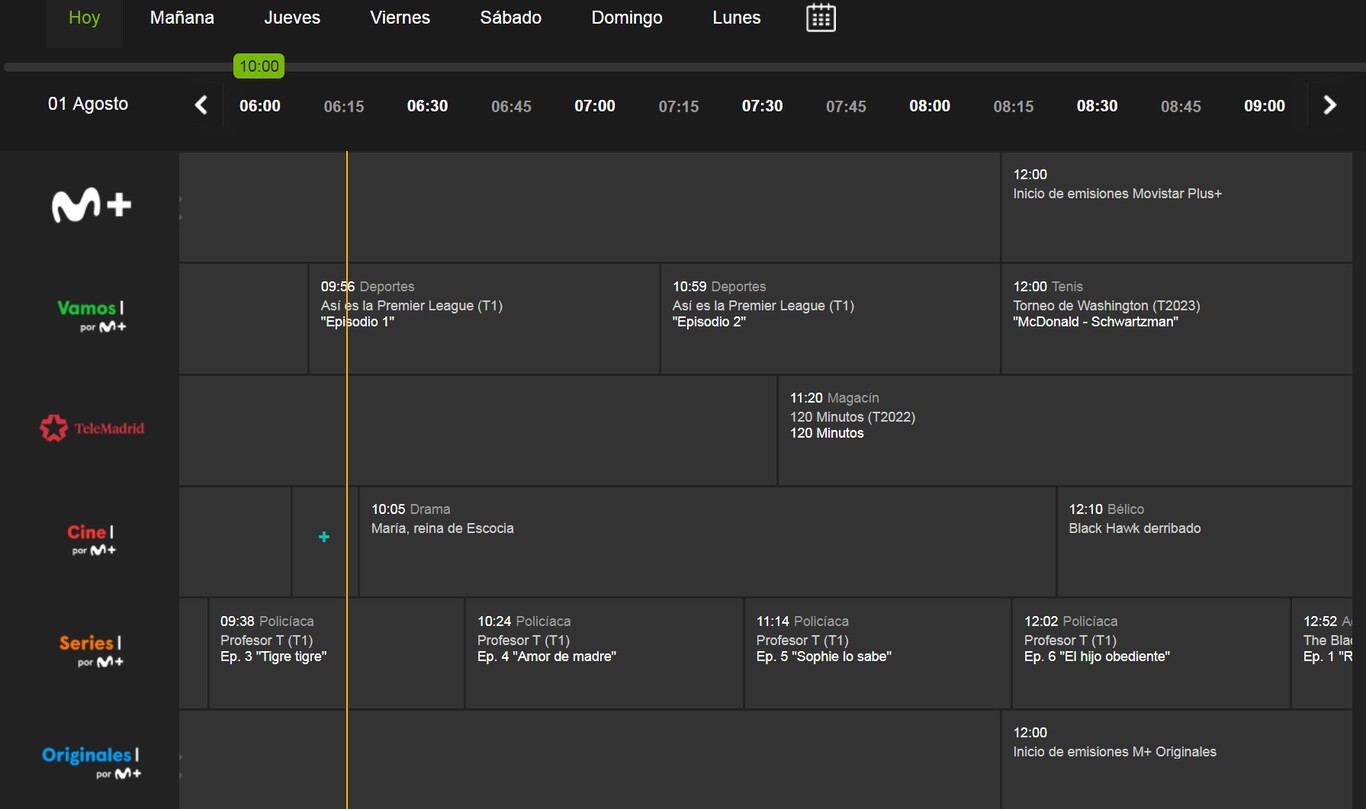
Task: Click the 07:30 time header label
Action: [x=762, y=106]
